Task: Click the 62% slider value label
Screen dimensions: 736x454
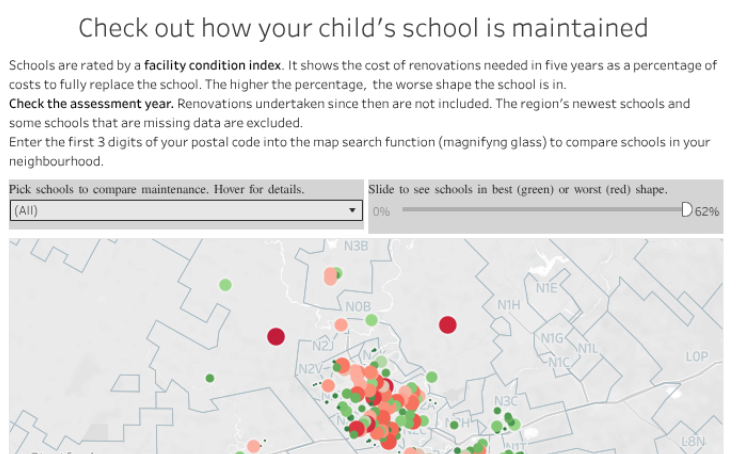Action: [707, 211]
